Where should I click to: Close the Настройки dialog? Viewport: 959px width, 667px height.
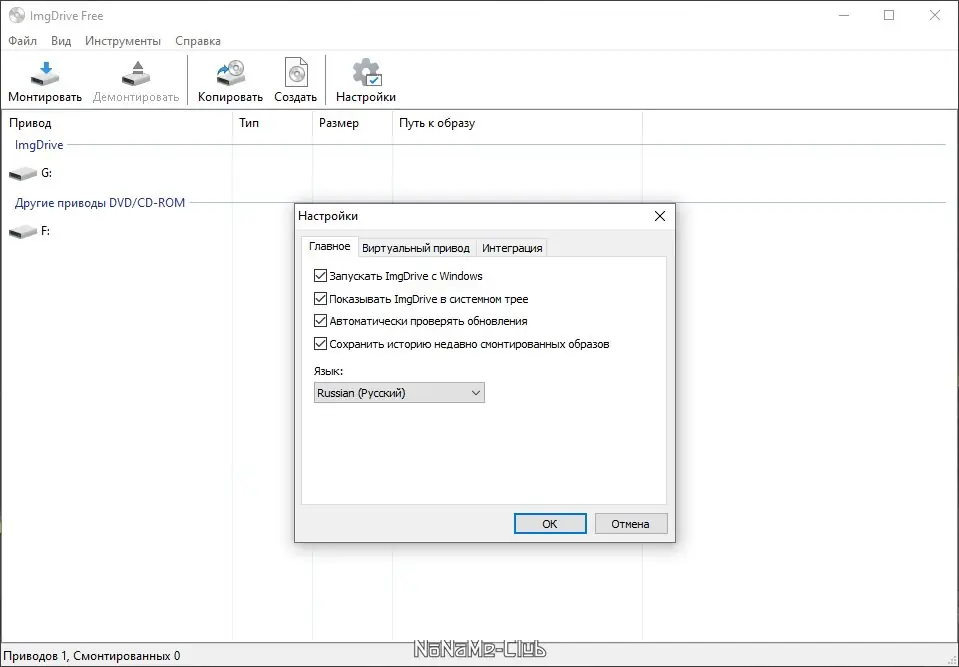coord(660,216)
